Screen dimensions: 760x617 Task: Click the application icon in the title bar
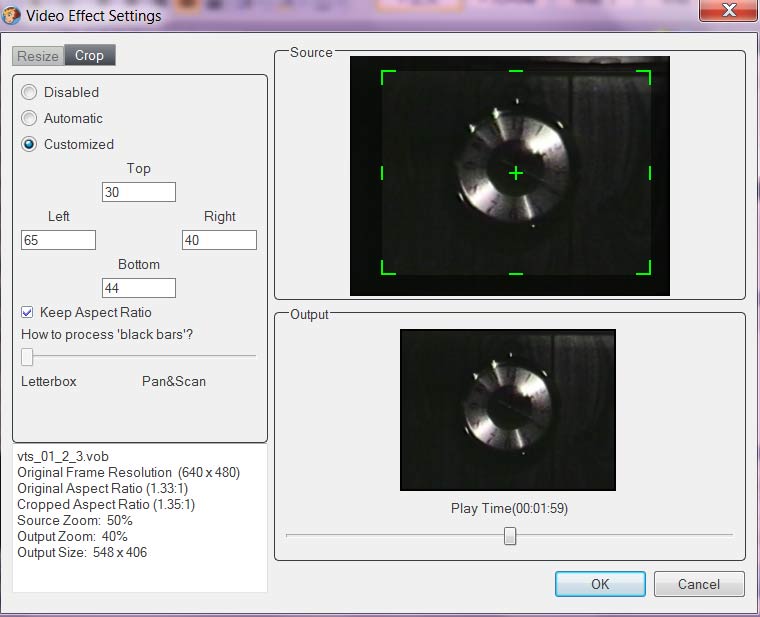point(11,15)
